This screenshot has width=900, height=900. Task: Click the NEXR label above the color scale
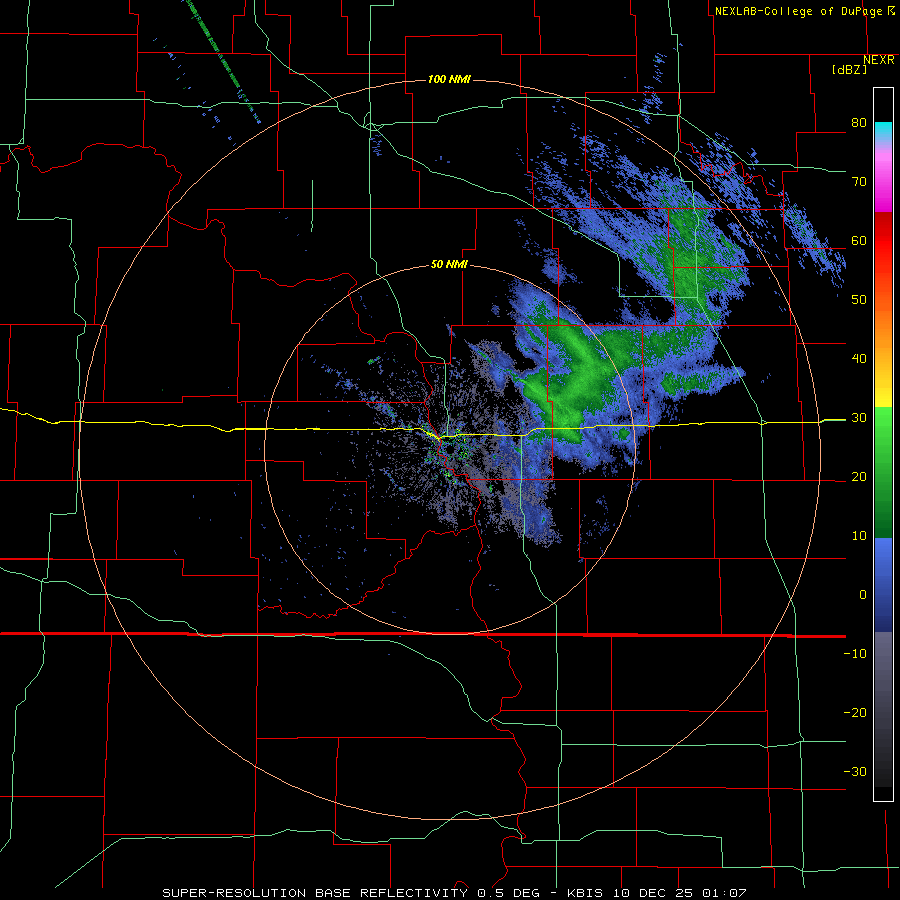(879, 60)
